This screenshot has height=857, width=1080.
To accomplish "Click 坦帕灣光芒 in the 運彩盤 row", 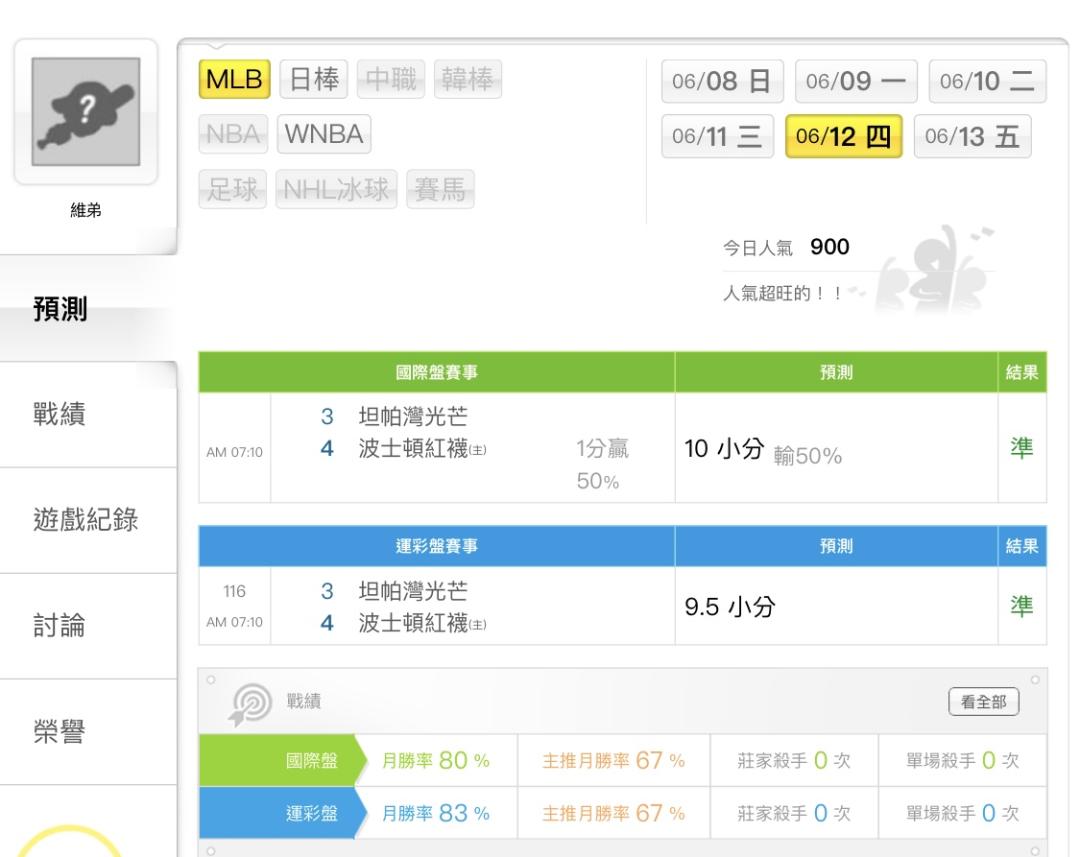I will click(x=413, y=590).
